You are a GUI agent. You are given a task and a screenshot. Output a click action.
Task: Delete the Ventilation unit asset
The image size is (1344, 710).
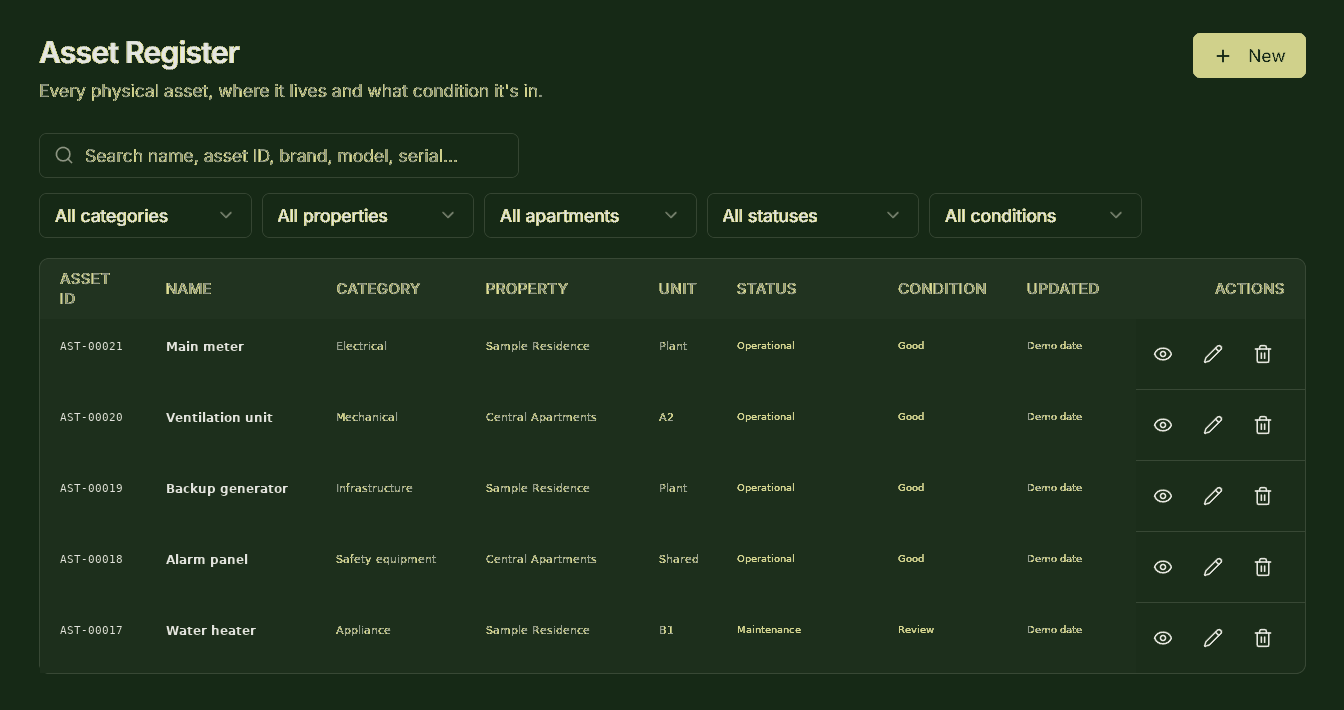click(x=1263, y=425)
